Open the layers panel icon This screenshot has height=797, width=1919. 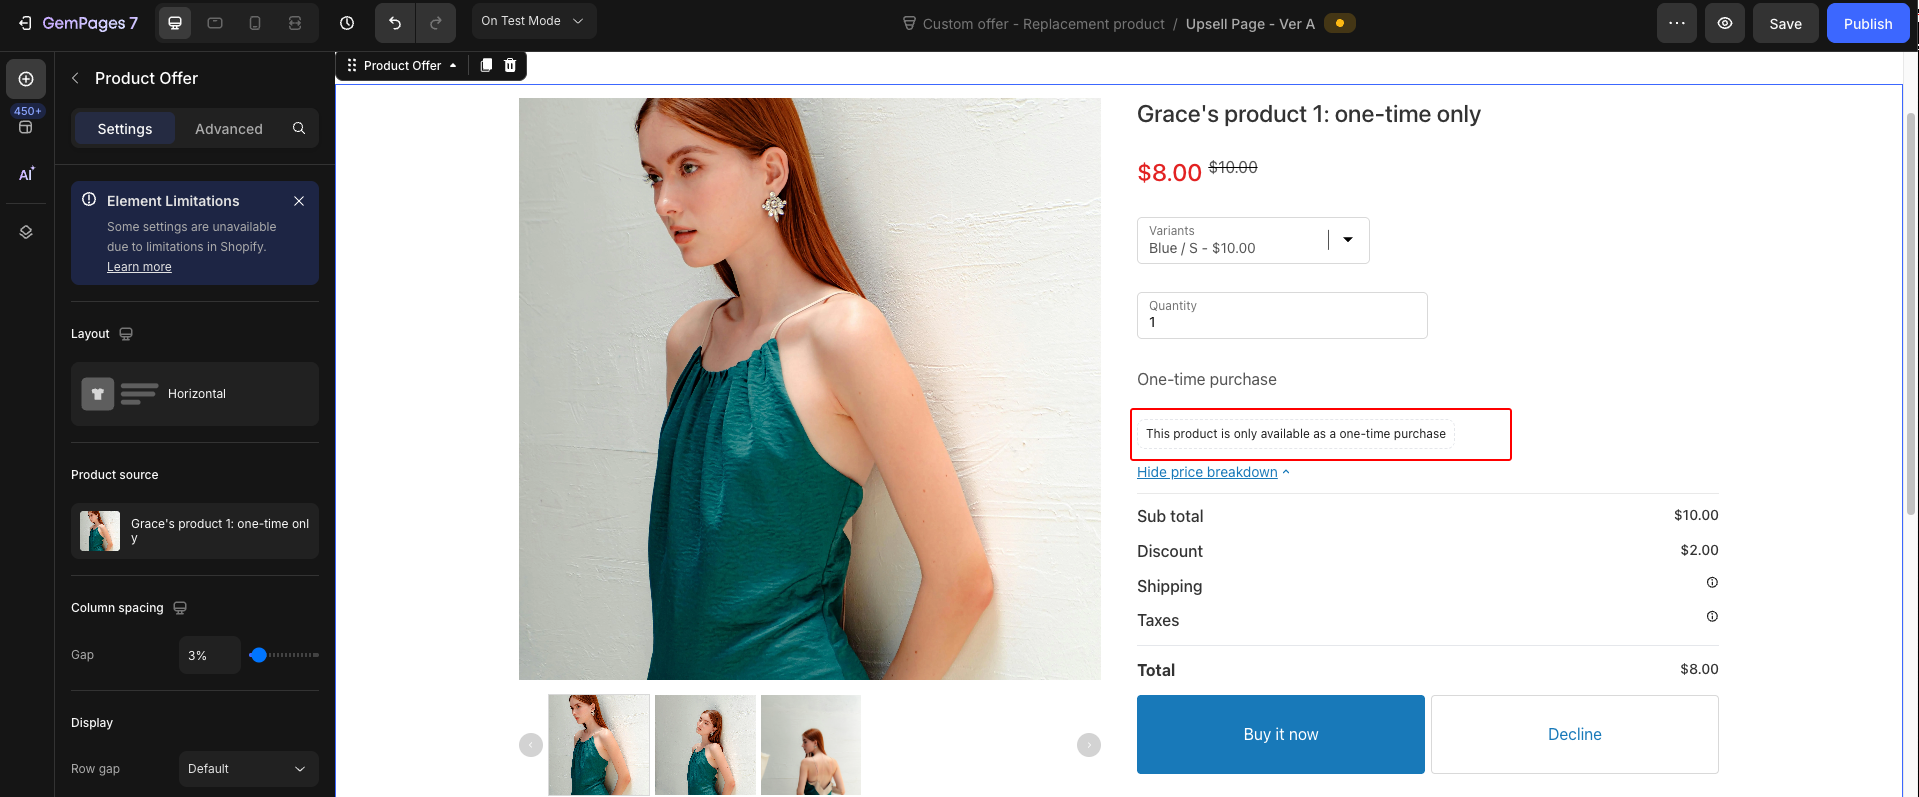(26, 232)
